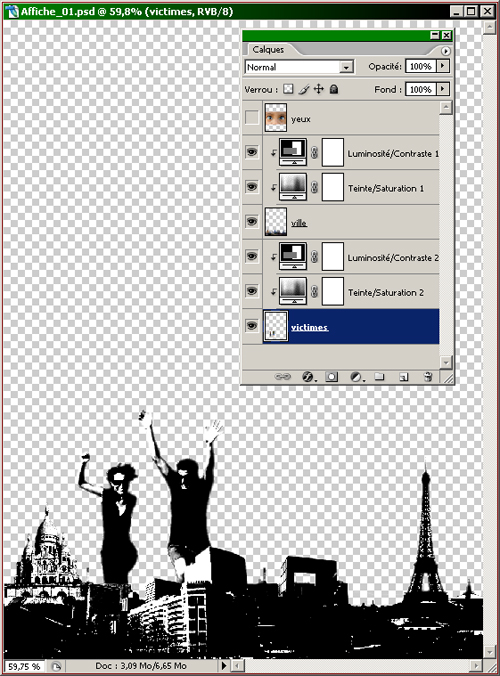Click Teinte/Saturation 1 adjustment thumbnail
500x676 pixels.
(x=293, y=187)
